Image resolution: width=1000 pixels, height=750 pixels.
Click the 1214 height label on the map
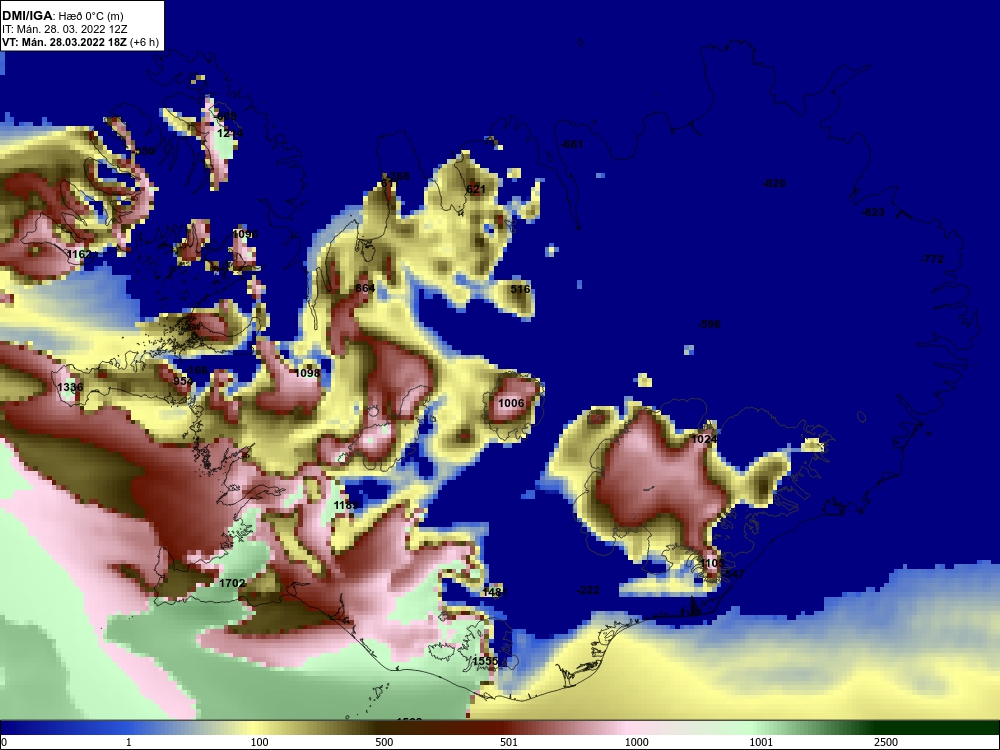230,133
